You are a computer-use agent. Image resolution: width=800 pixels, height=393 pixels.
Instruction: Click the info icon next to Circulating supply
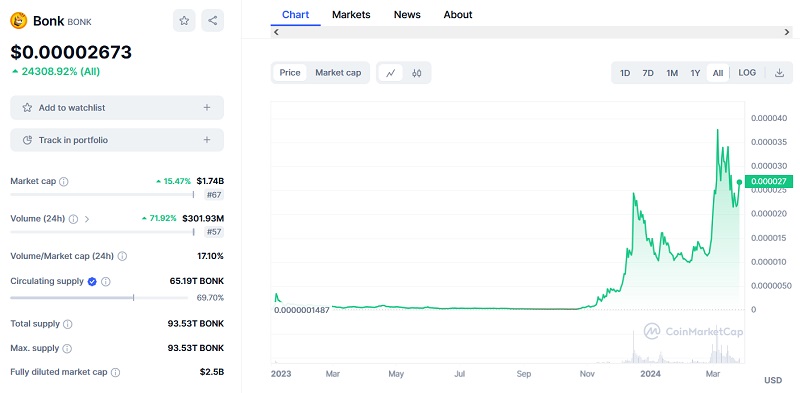[106, 281]
